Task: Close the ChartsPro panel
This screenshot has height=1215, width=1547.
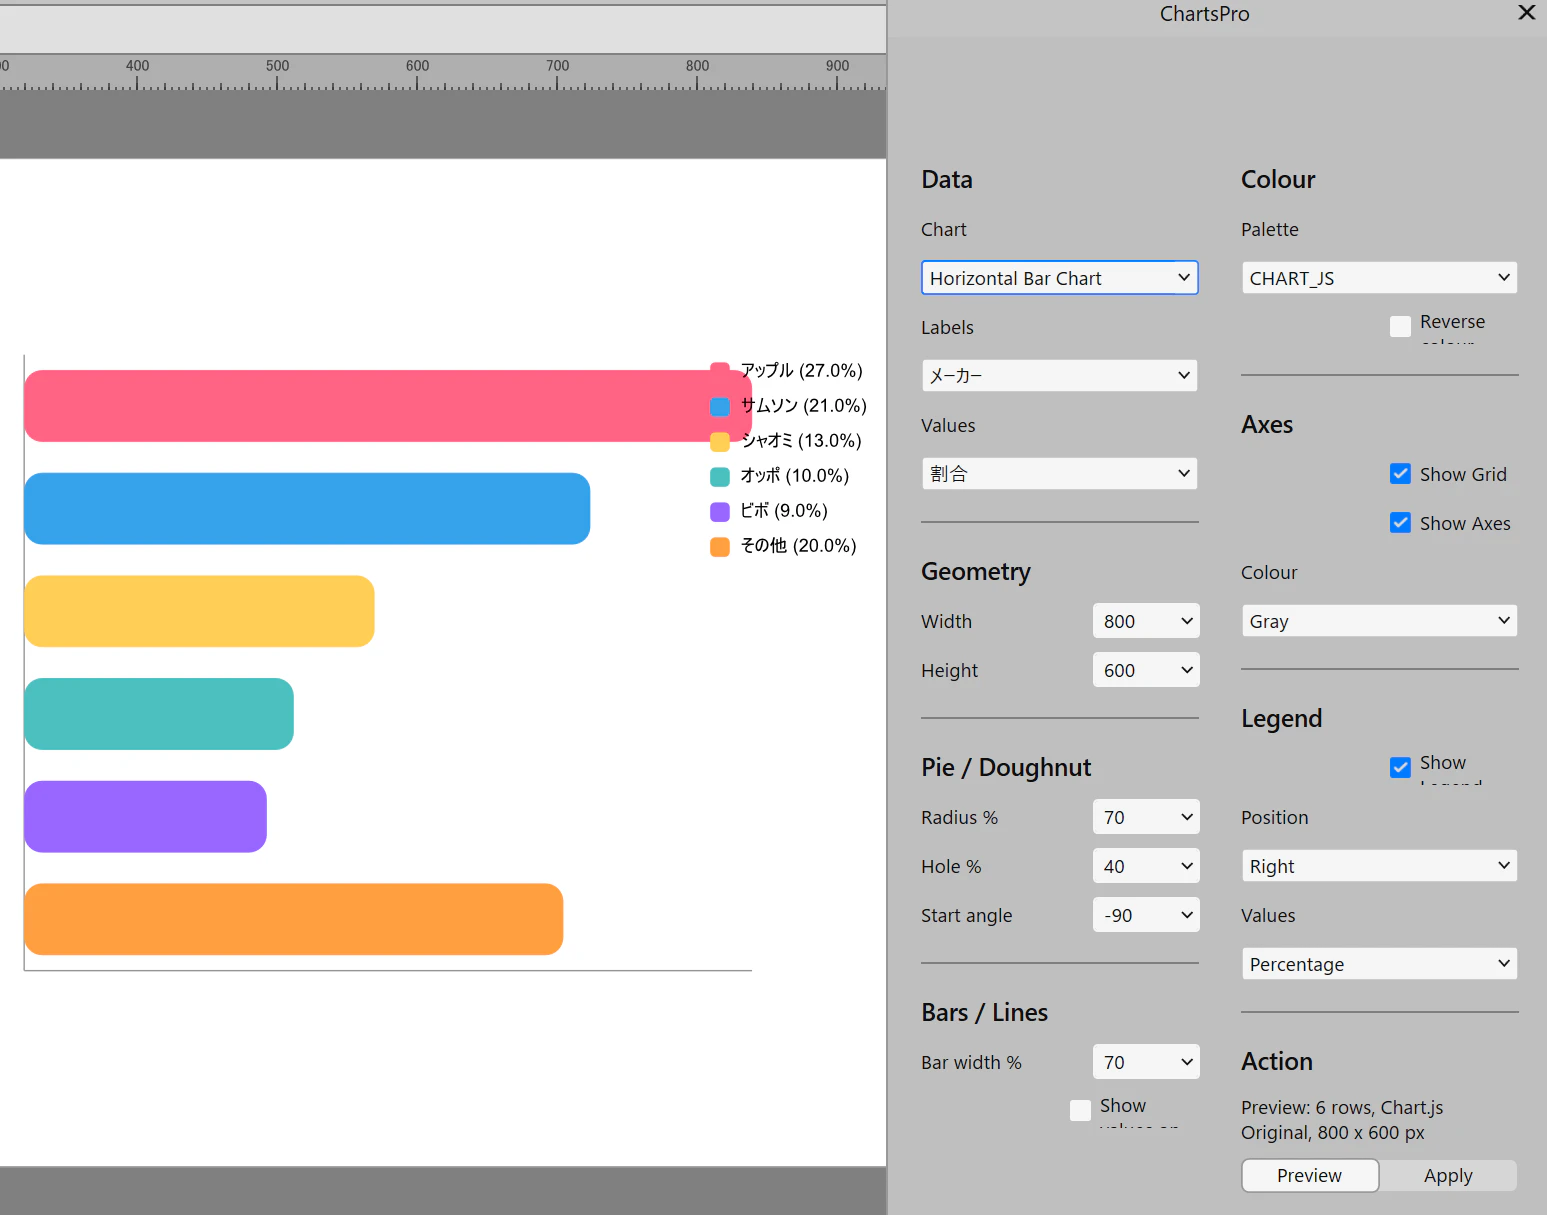Action: point(1526,13)
